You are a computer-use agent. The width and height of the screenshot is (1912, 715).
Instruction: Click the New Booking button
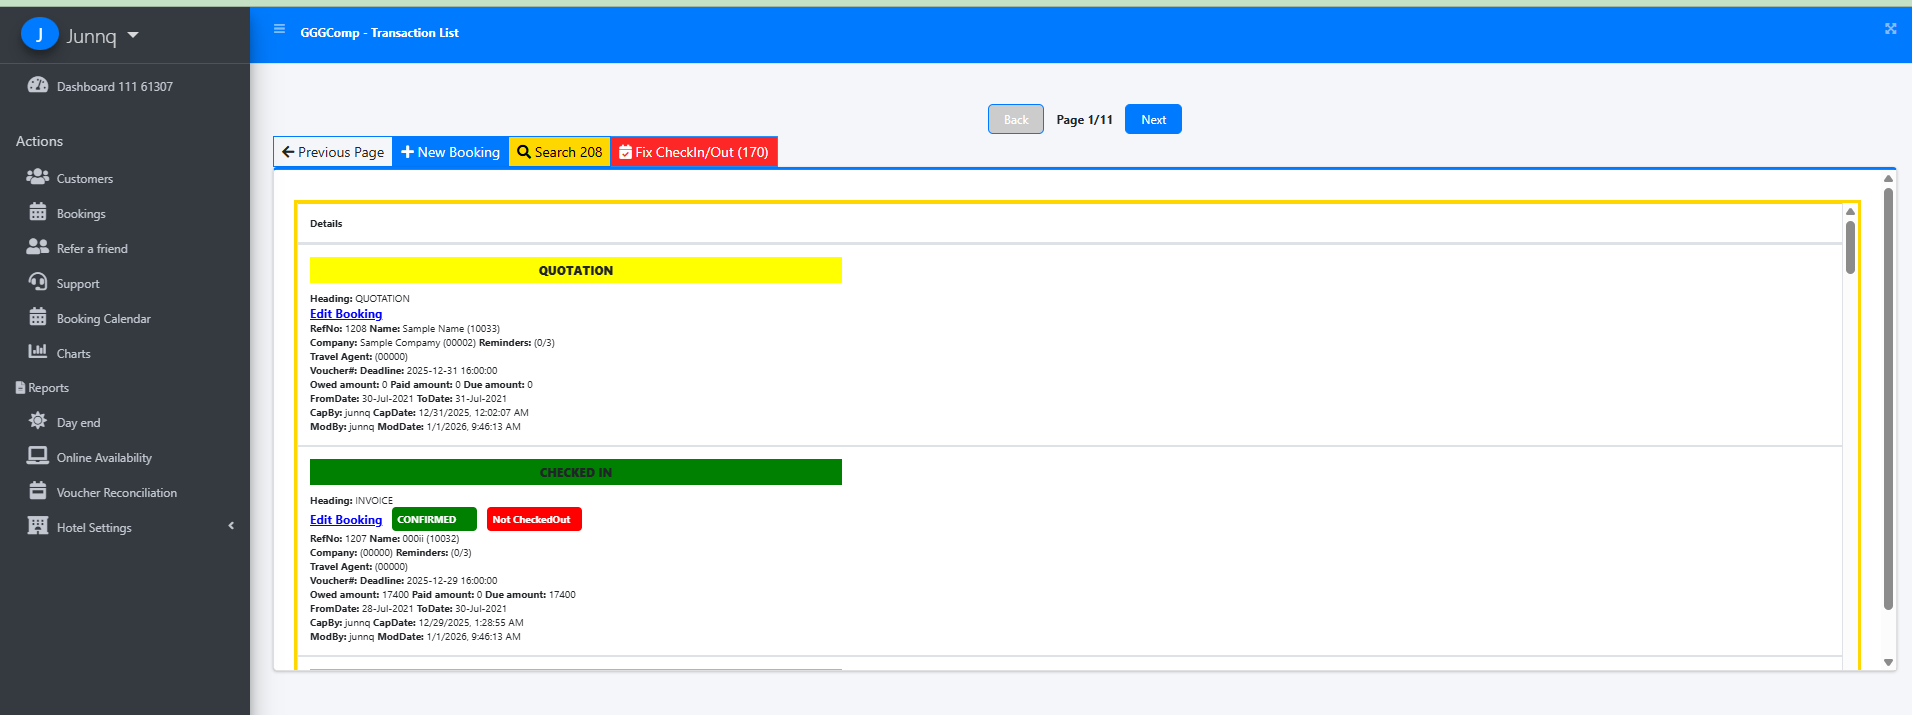pyautogui.click(x=450, y=152)
